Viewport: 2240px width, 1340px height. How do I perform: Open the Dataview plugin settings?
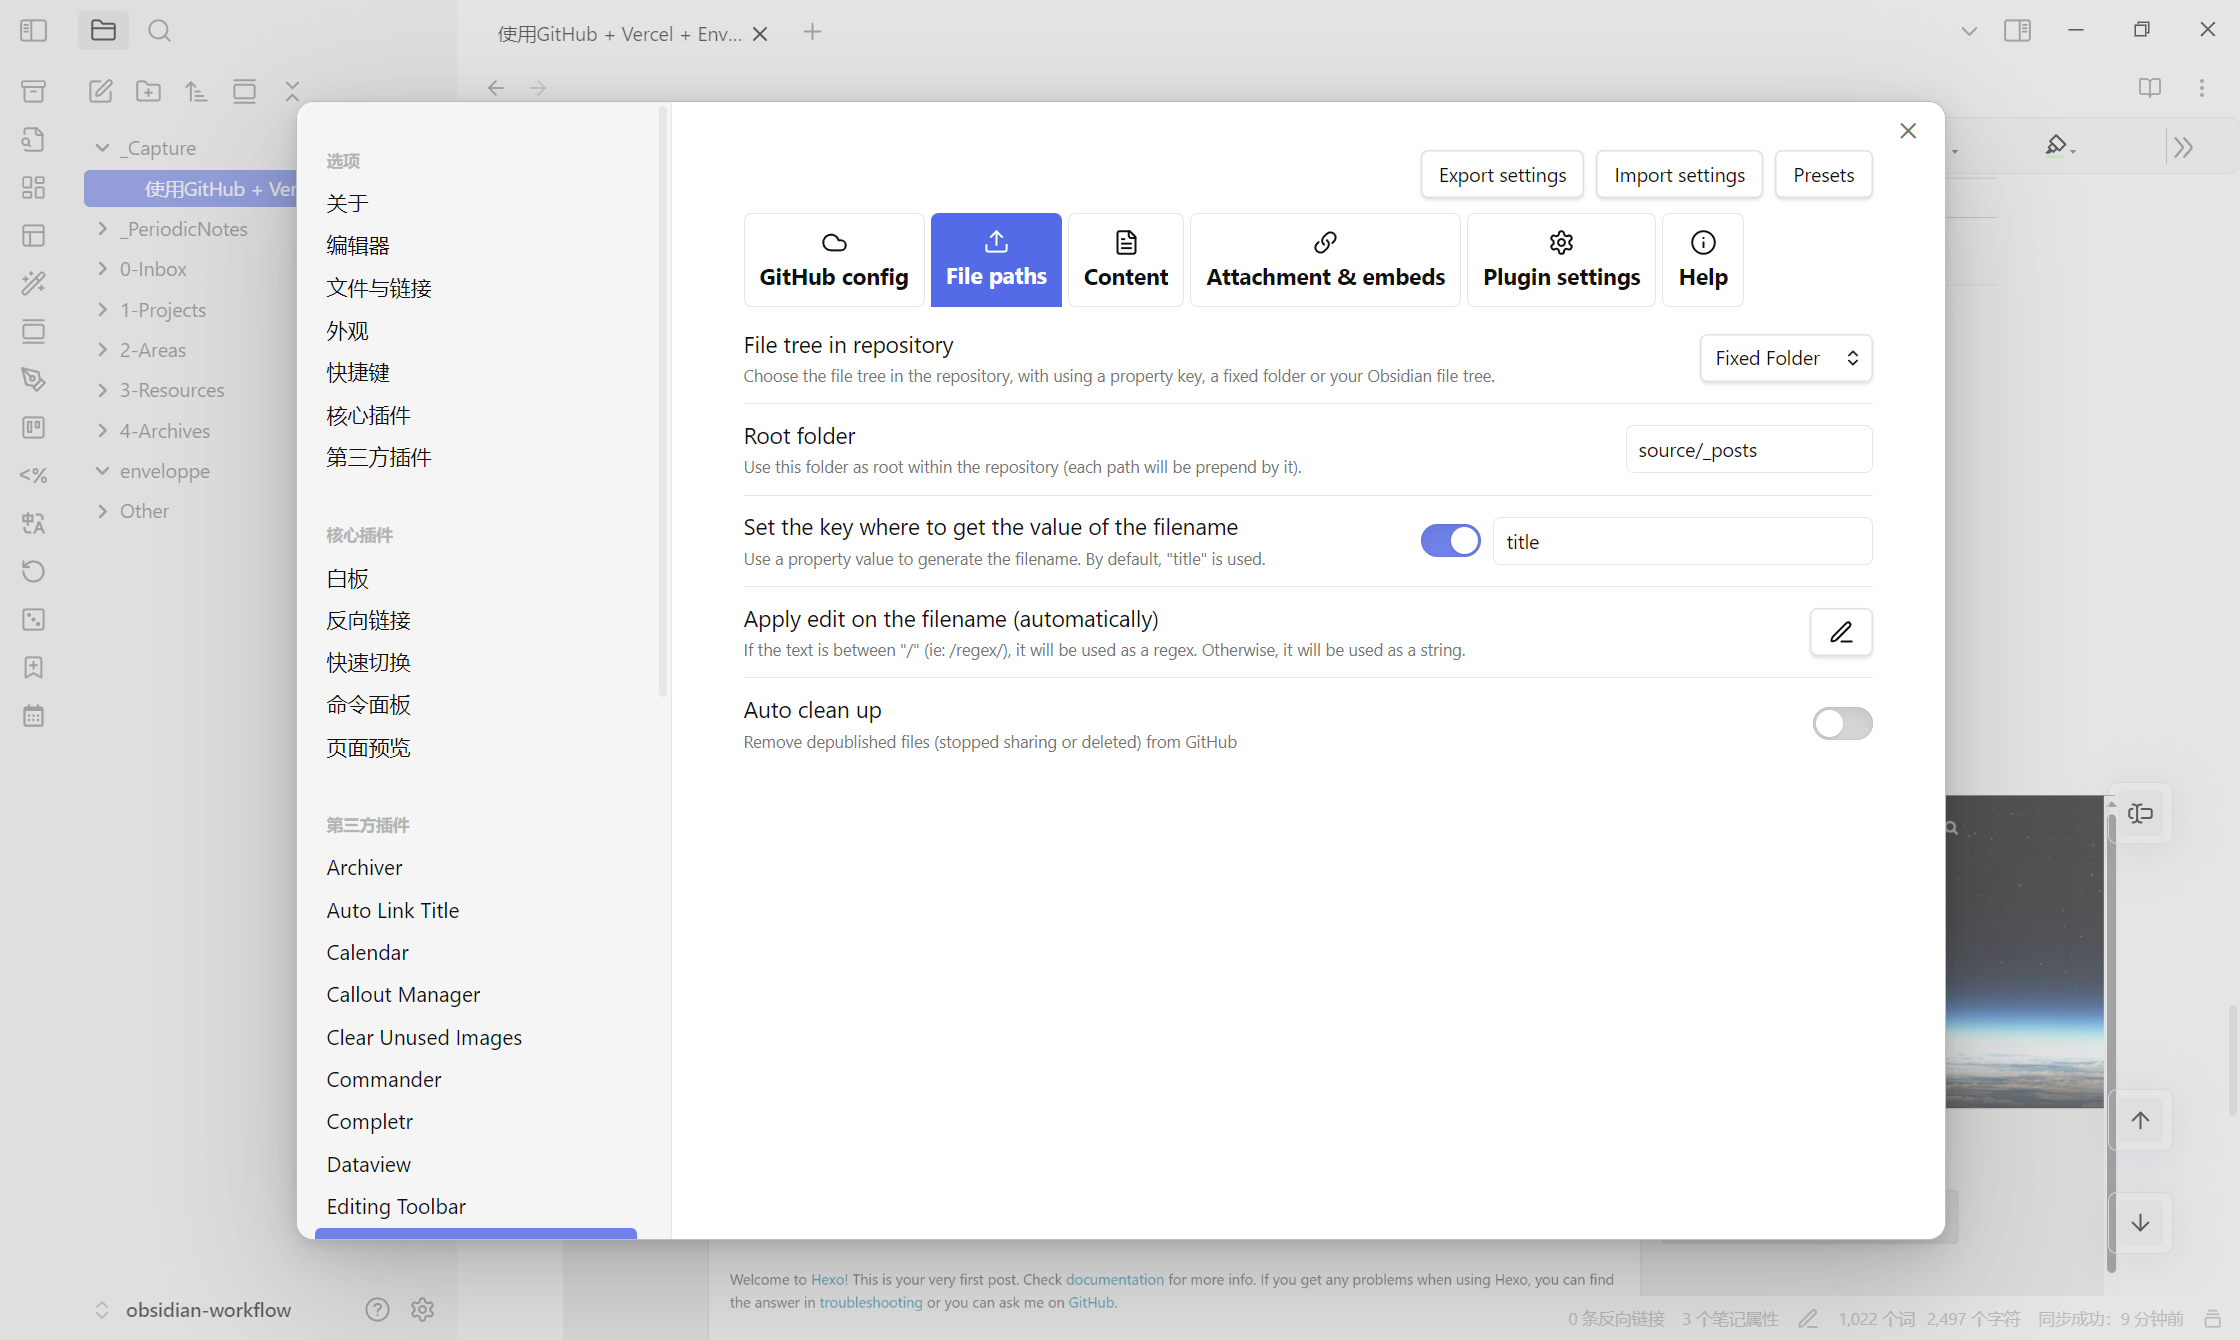coord(369,1164)
